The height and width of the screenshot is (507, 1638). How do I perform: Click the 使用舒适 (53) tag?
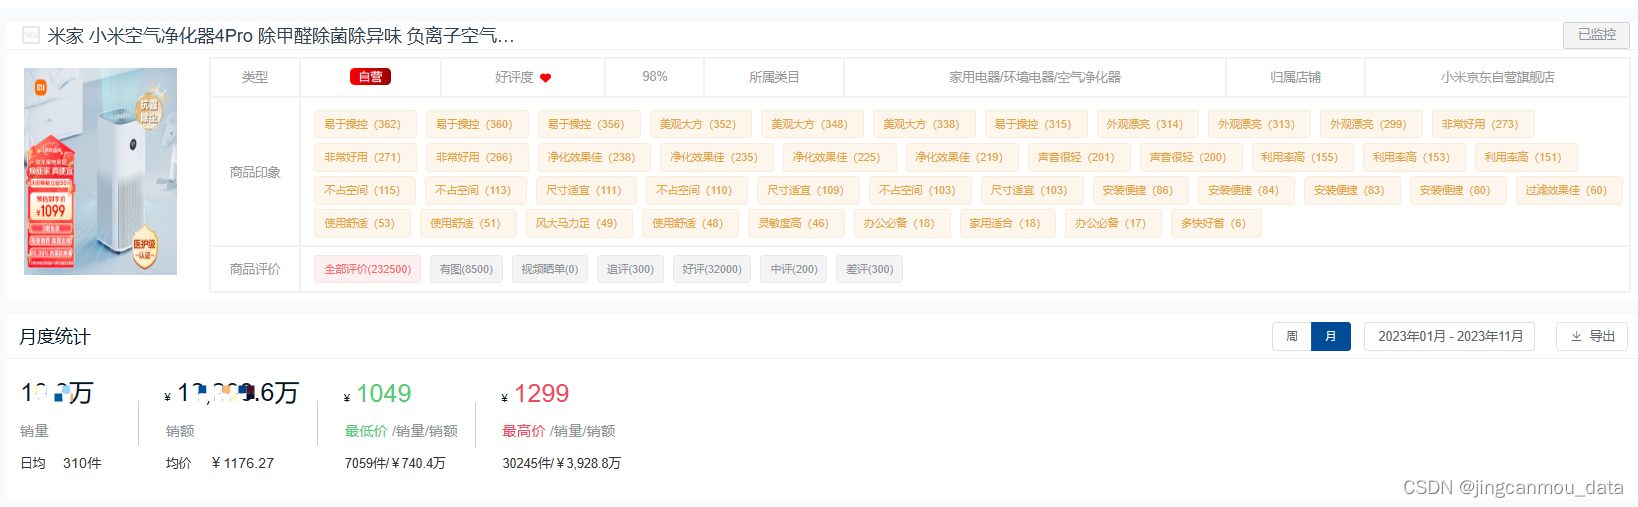coord(362,223)
